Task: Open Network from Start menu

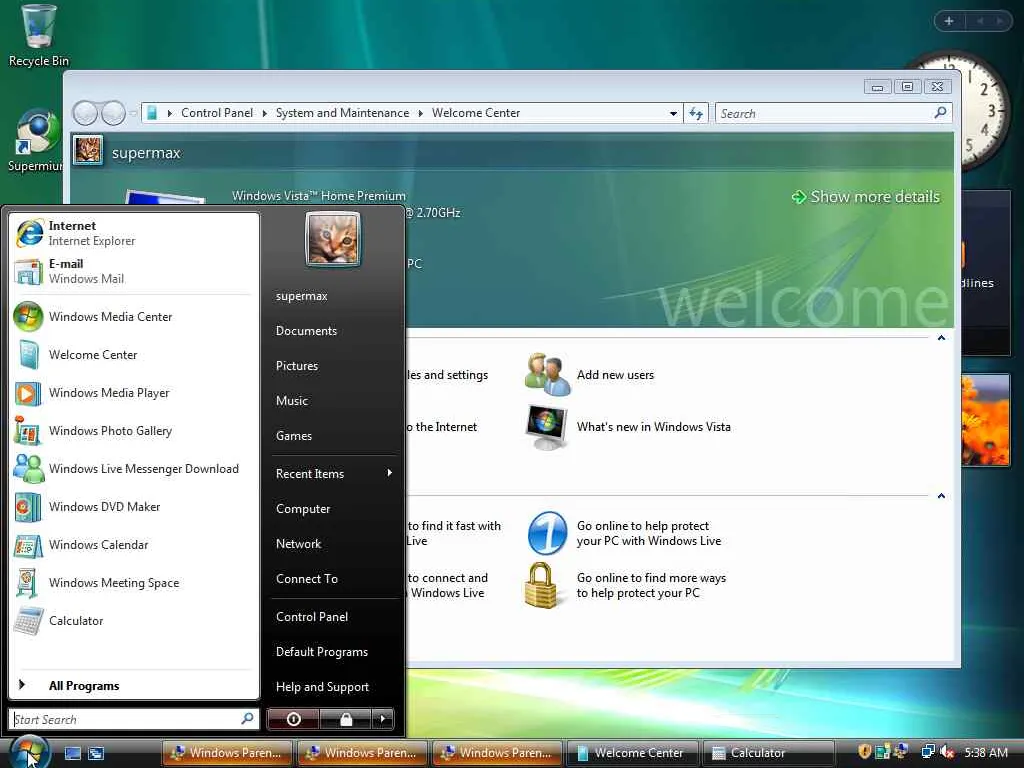Action: click(x=333, y=543)
